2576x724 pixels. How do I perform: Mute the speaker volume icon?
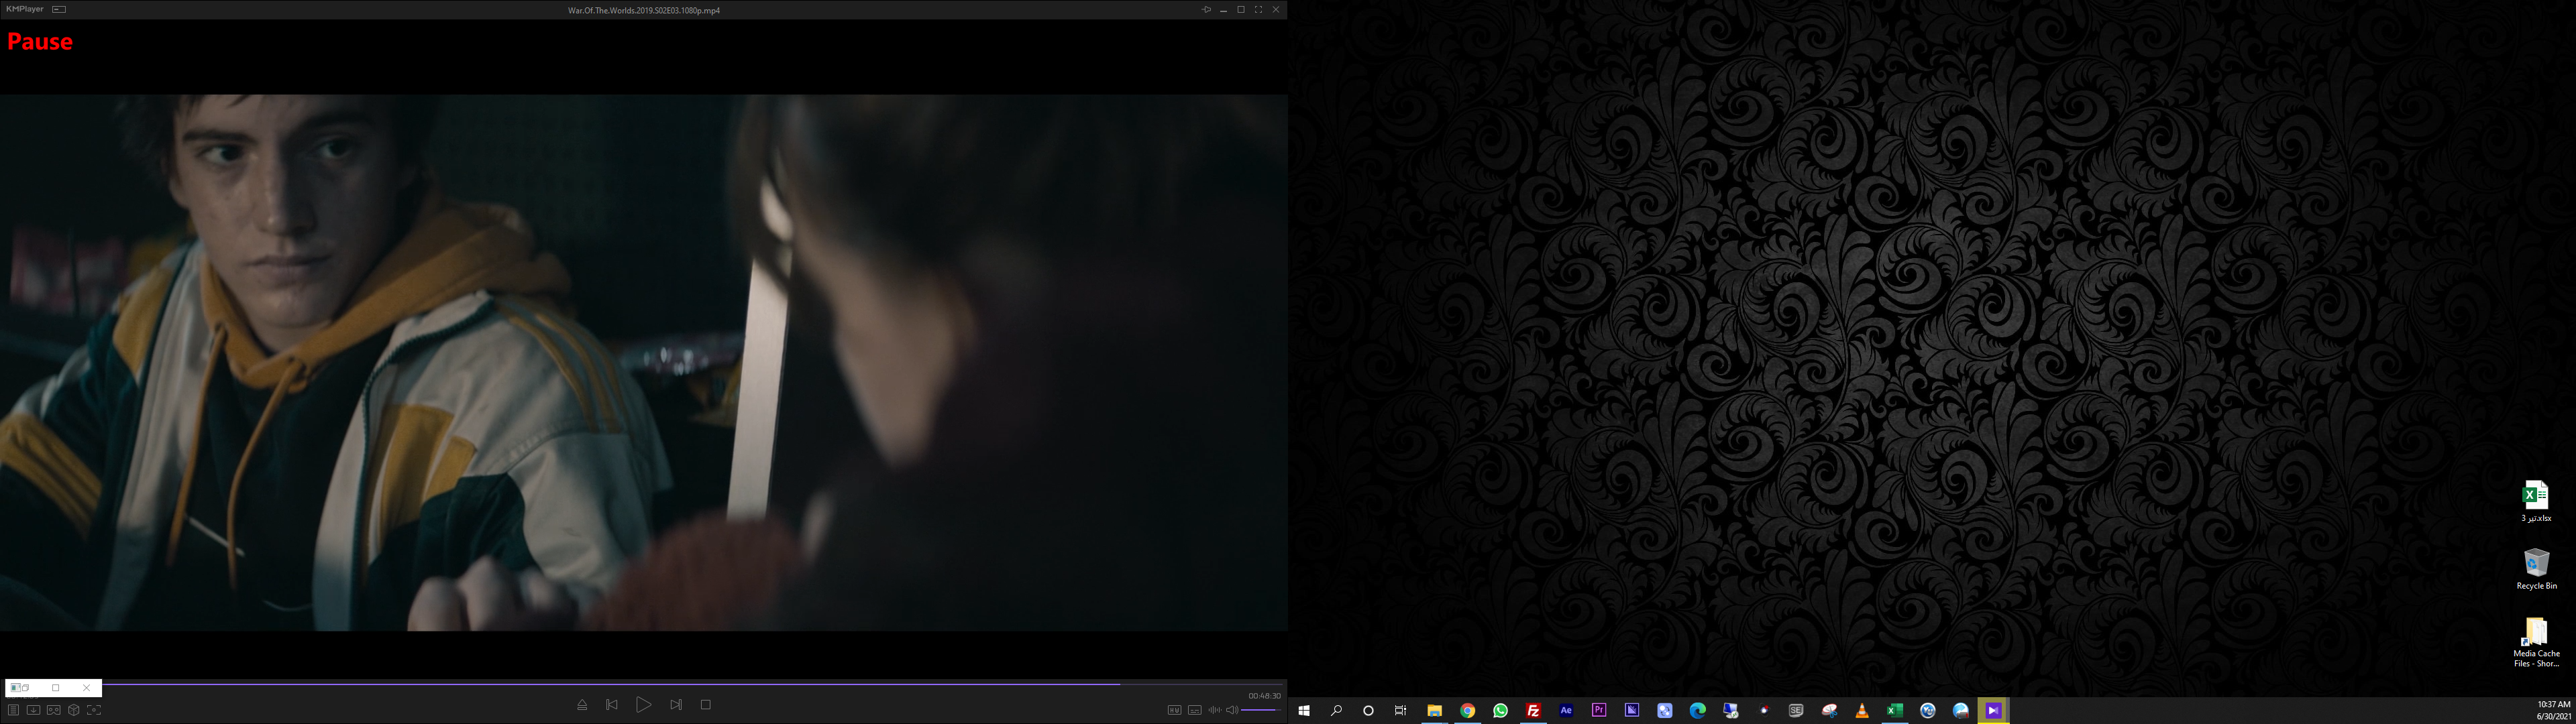tap(1232, 710)
